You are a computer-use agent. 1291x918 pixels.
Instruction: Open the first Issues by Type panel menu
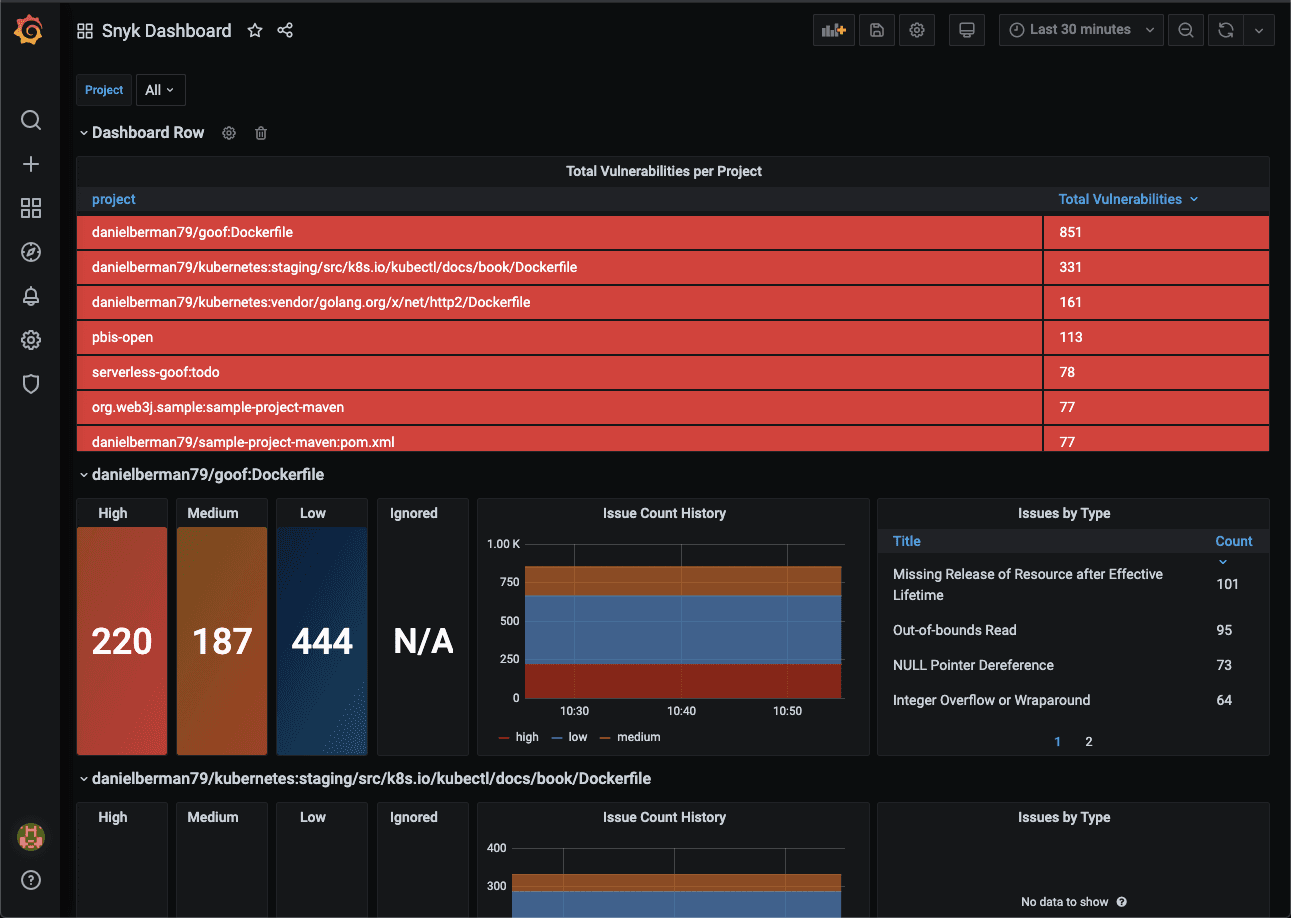coord(1064,513)
